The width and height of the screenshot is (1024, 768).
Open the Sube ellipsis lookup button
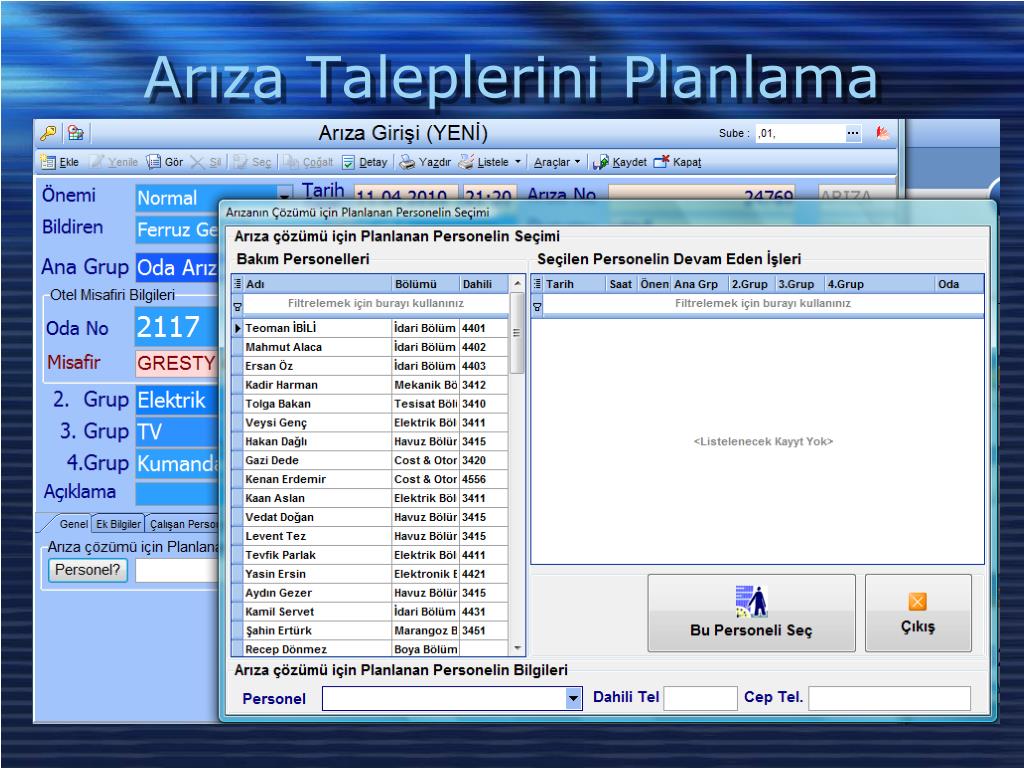point(853,133)
